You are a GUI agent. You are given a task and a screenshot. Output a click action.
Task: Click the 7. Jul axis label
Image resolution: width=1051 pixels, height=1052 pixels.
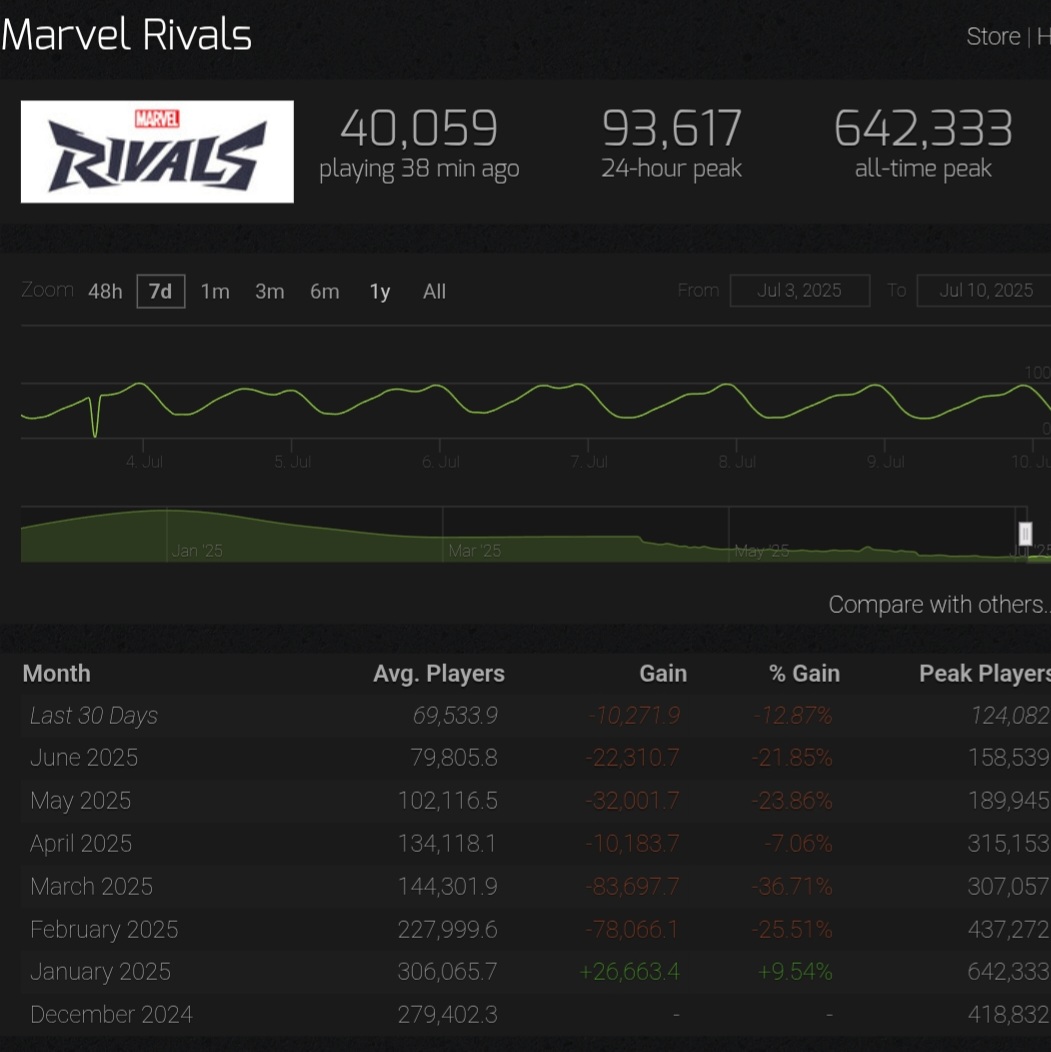pyautogui.click(x=589, y=462)
